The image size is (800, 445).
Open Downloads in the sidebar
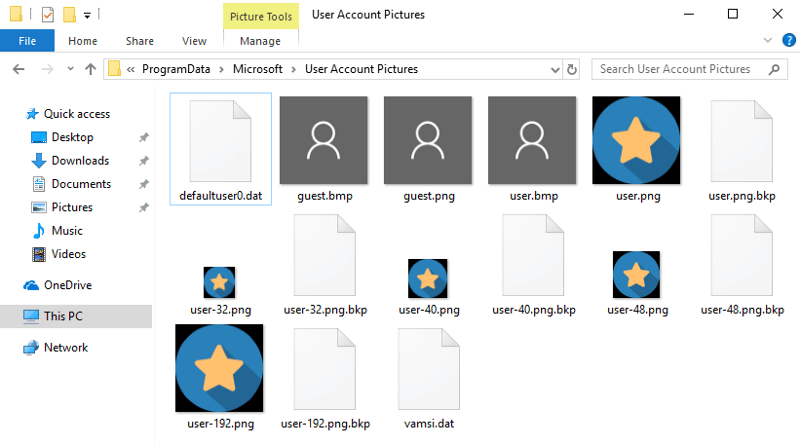tap(80, 161)
